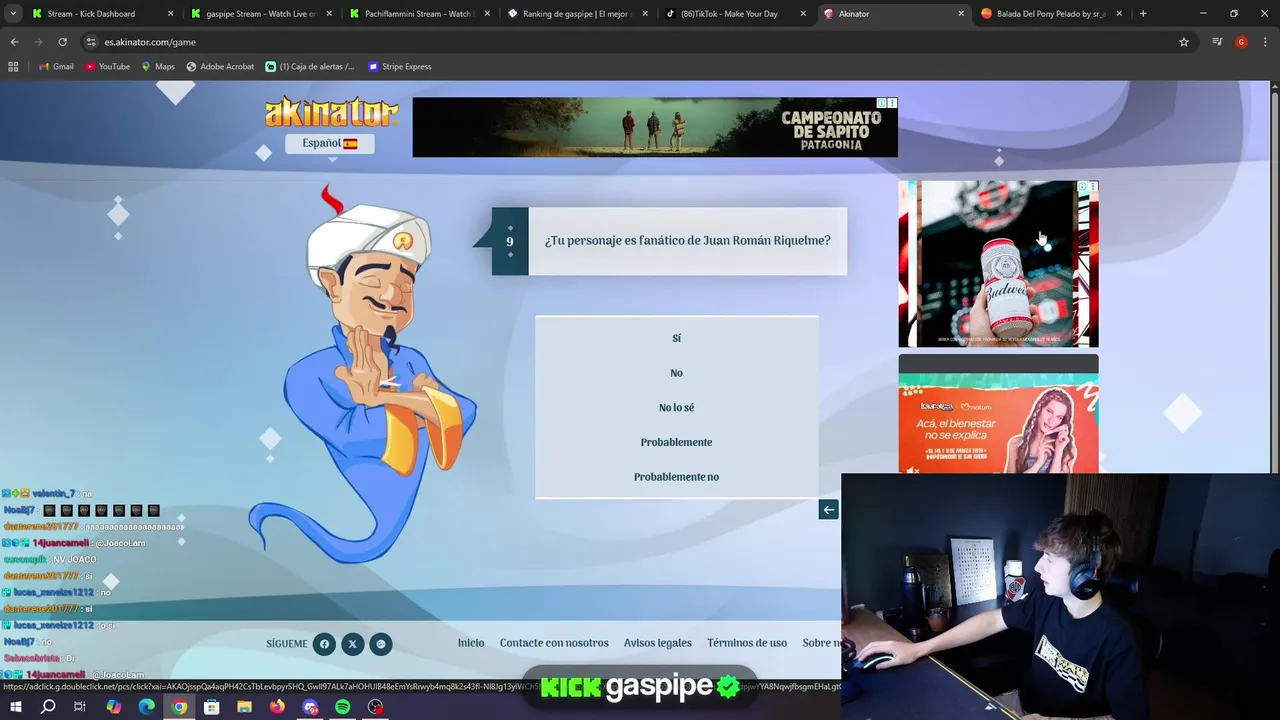Close the Balada Del Pony Pelado tab

pos(1119,14)
